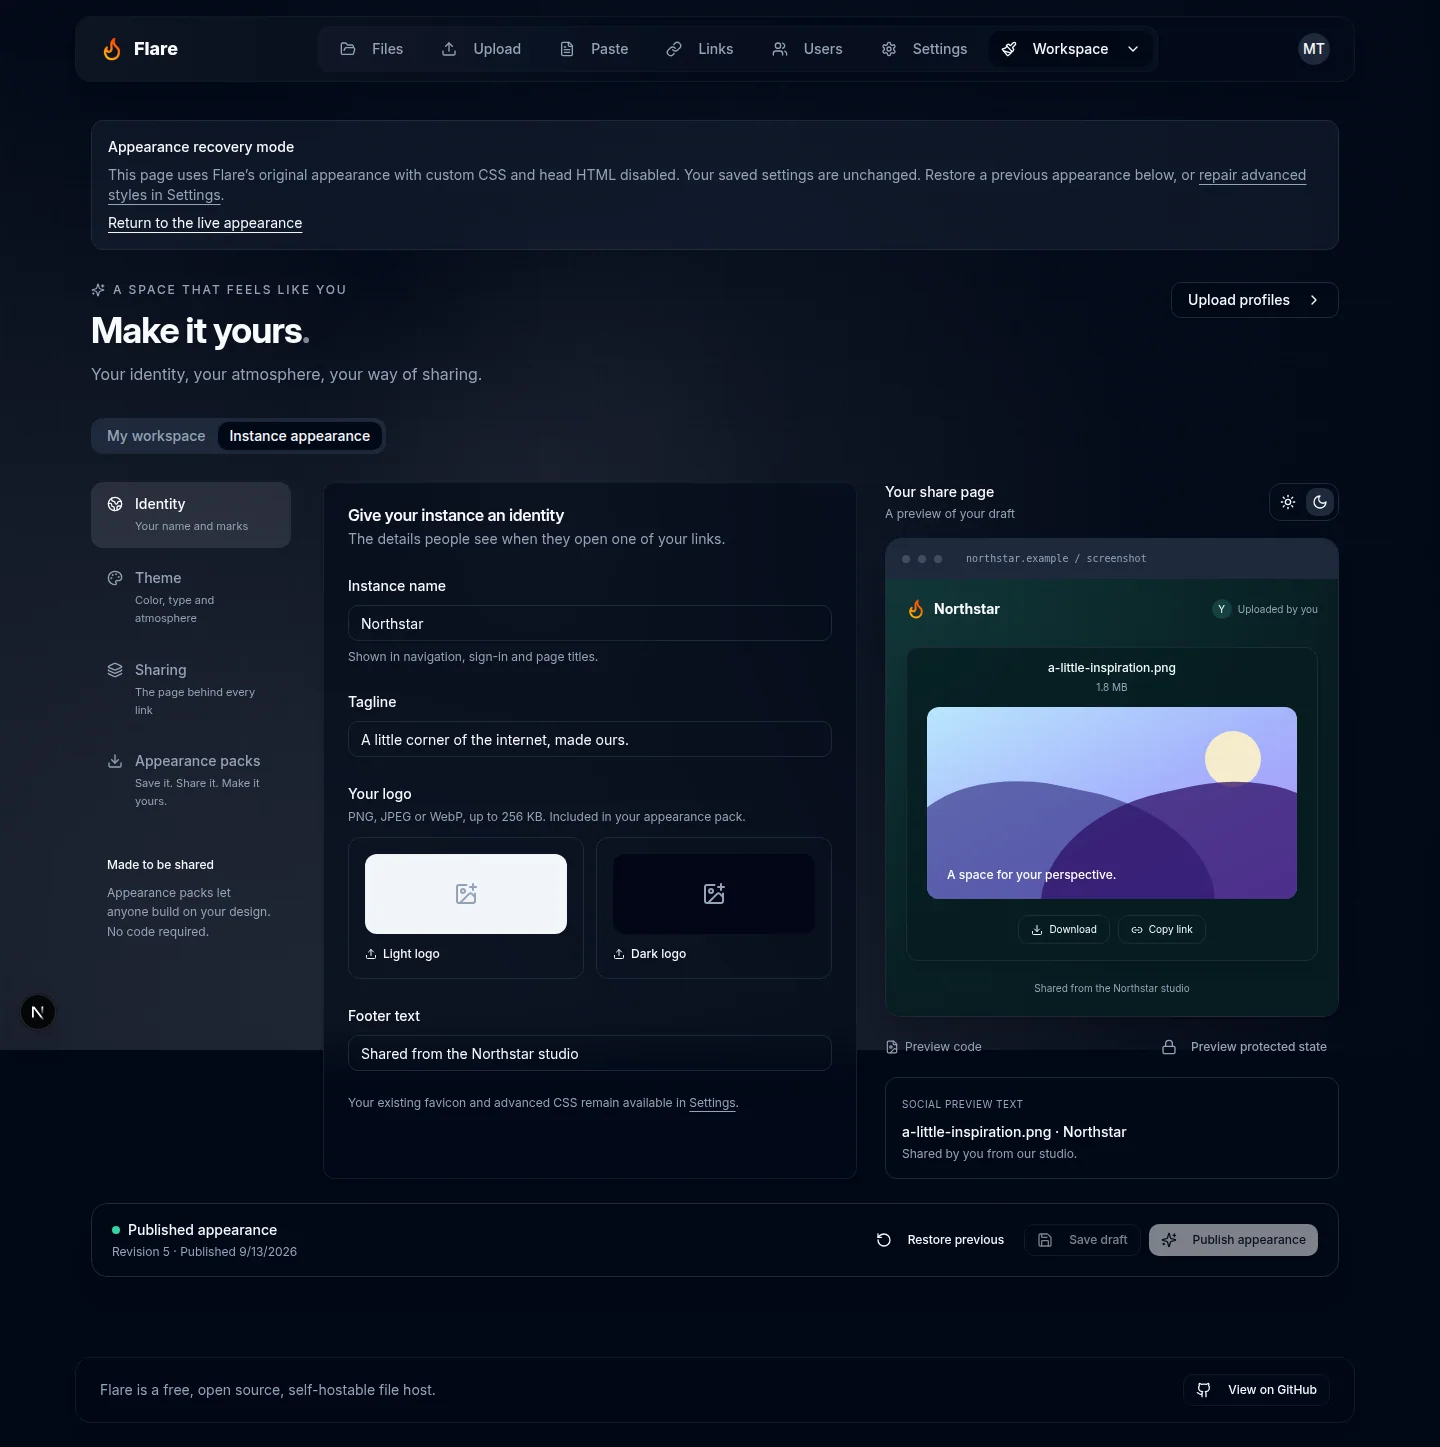This screenshot has width=1440, height=1447.
Task: Toggle Preview protected state lock
Action: click(x=1245, y=1047)
